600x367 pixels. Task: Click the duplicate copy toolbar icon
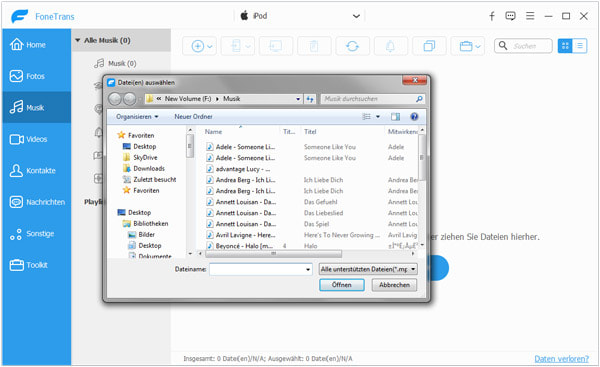point(429,46)
